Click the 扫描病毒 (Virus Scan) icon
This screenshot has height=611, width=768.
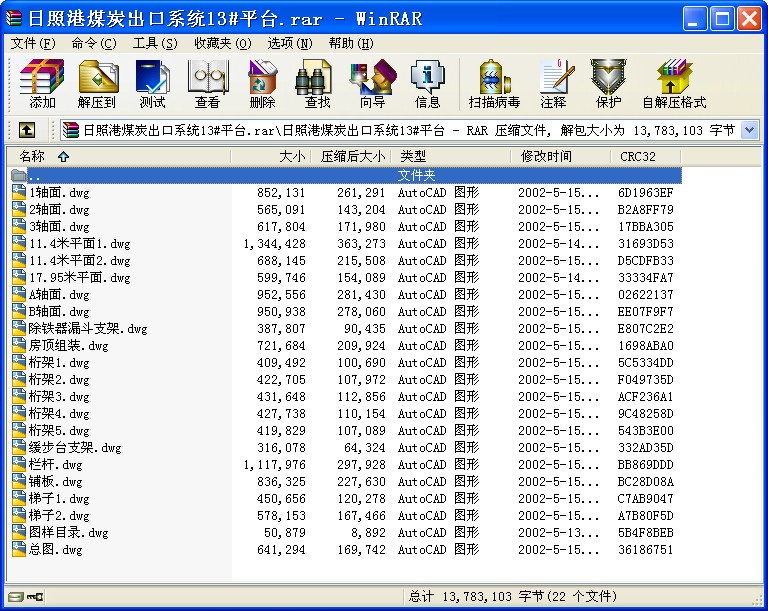495,83
